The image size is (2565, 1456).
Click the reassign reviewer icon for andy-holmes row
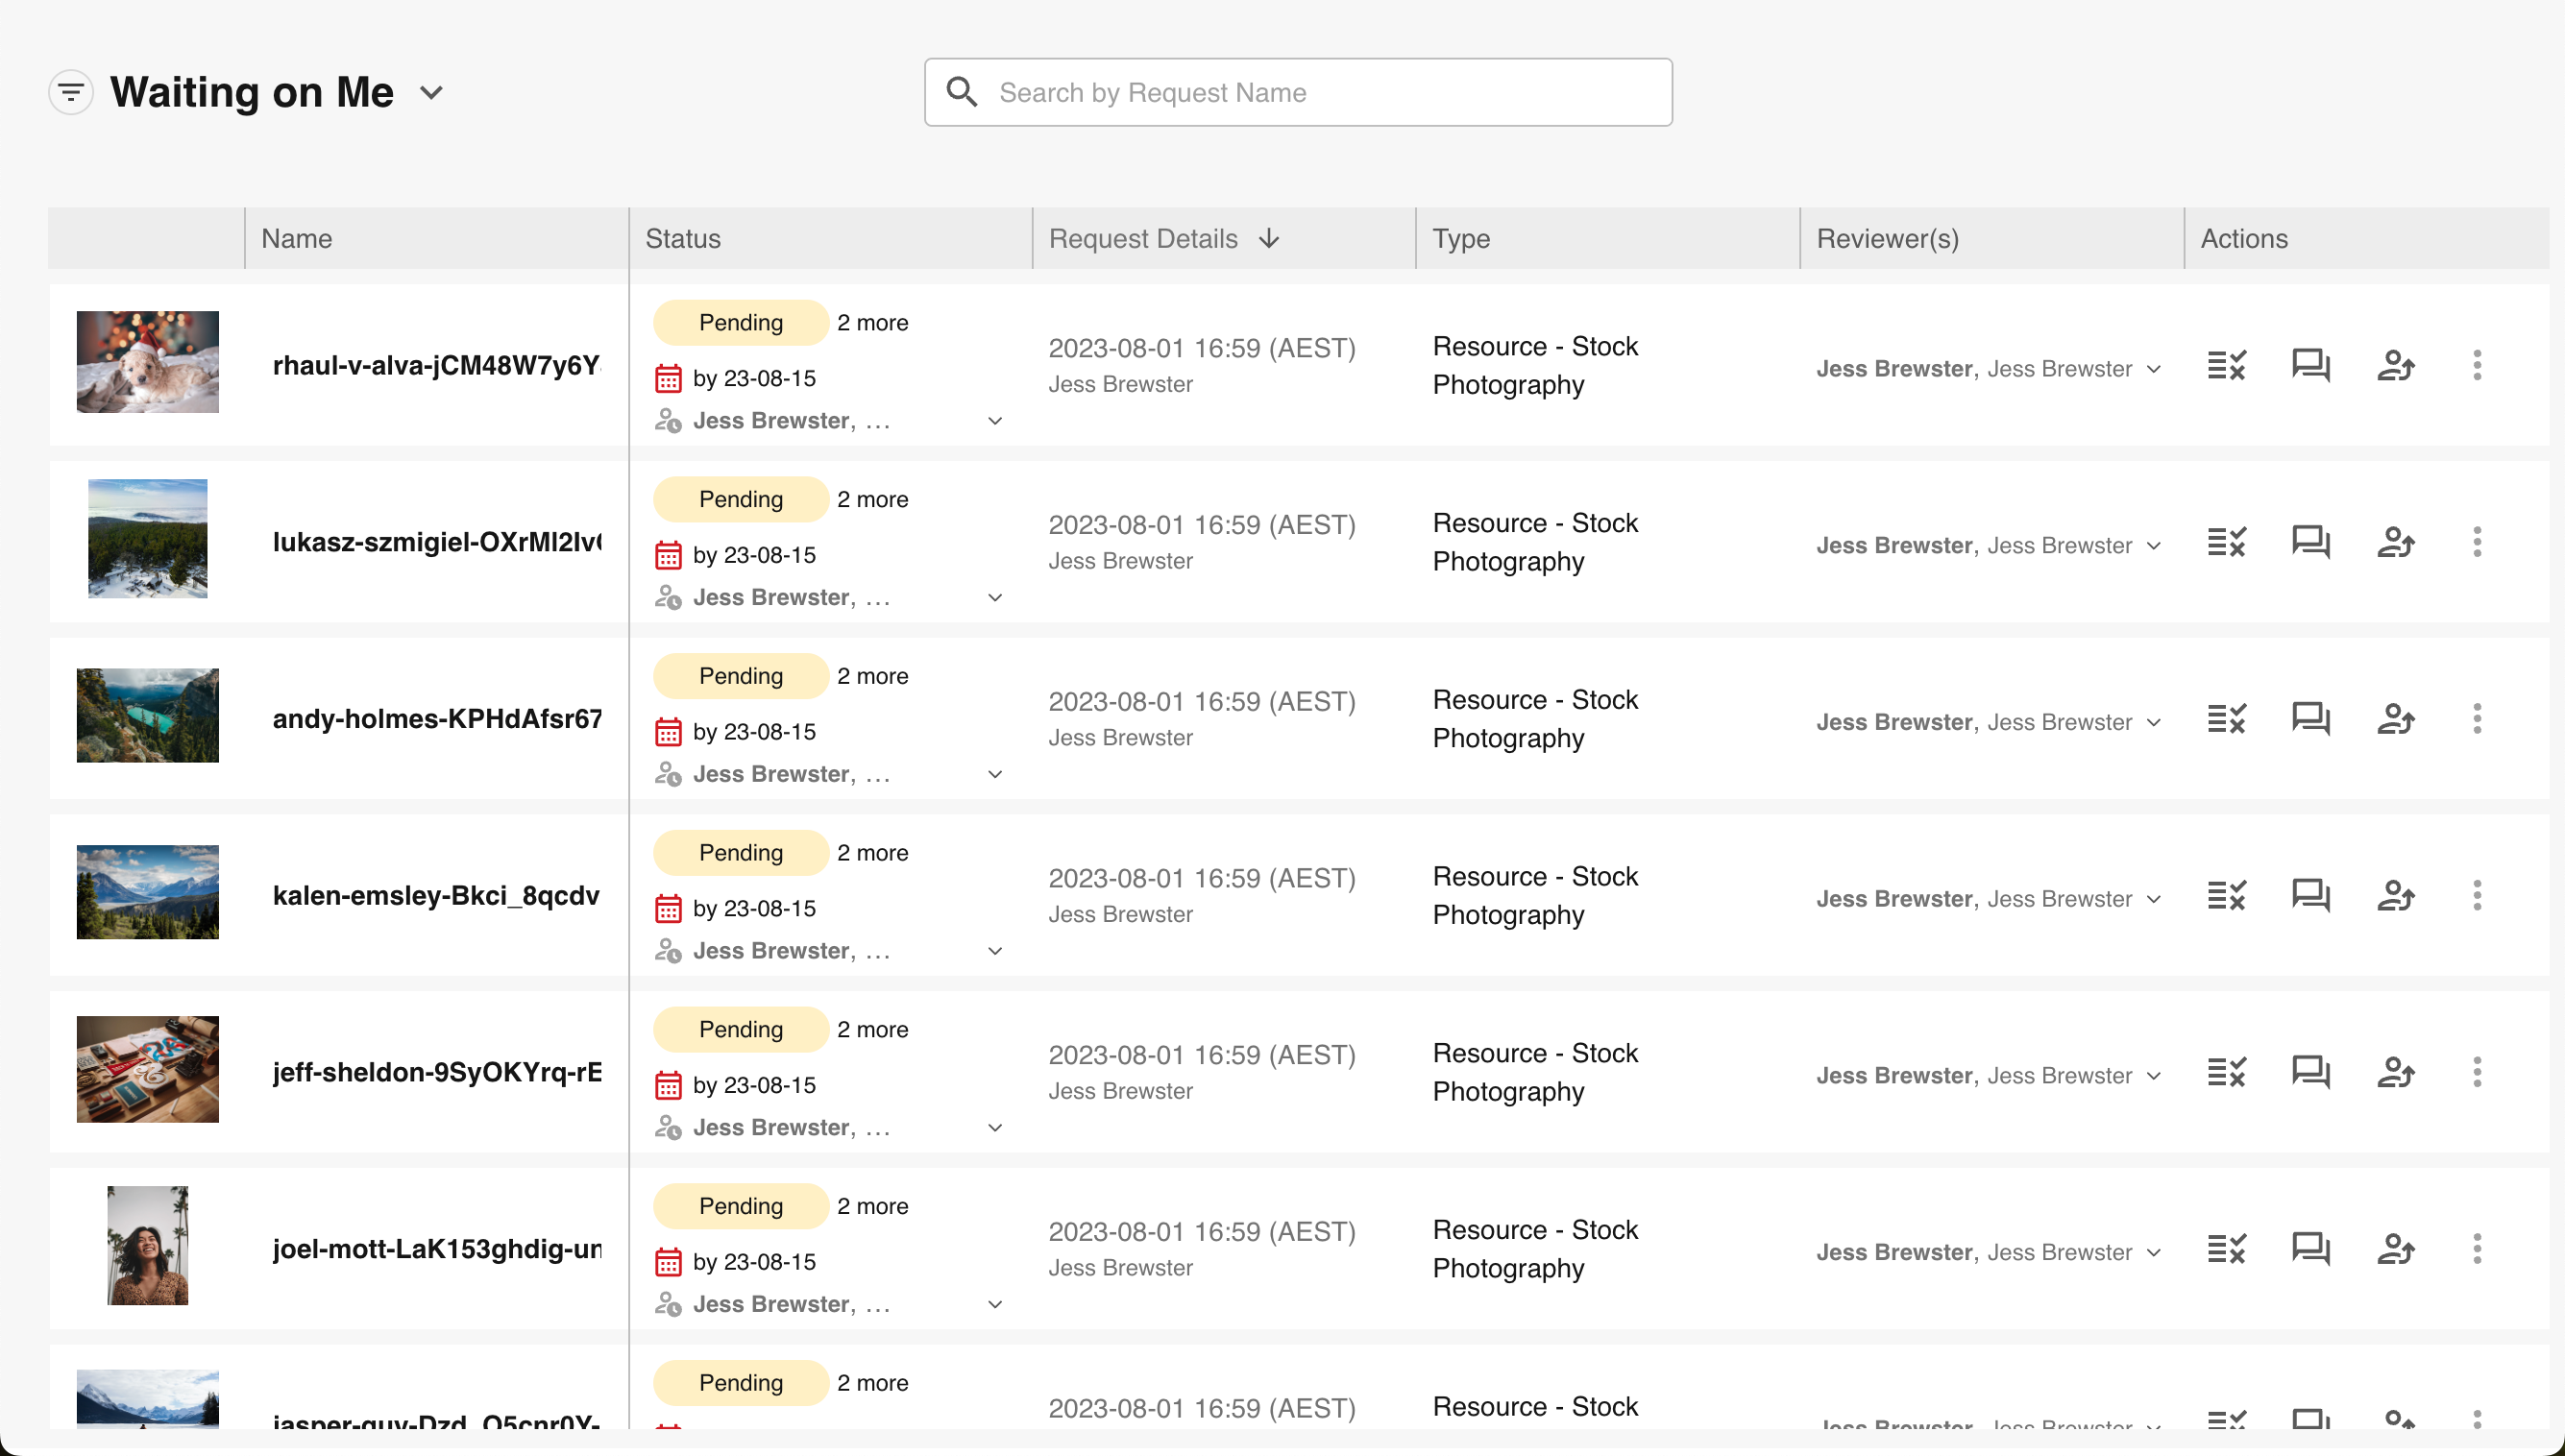2395,719
